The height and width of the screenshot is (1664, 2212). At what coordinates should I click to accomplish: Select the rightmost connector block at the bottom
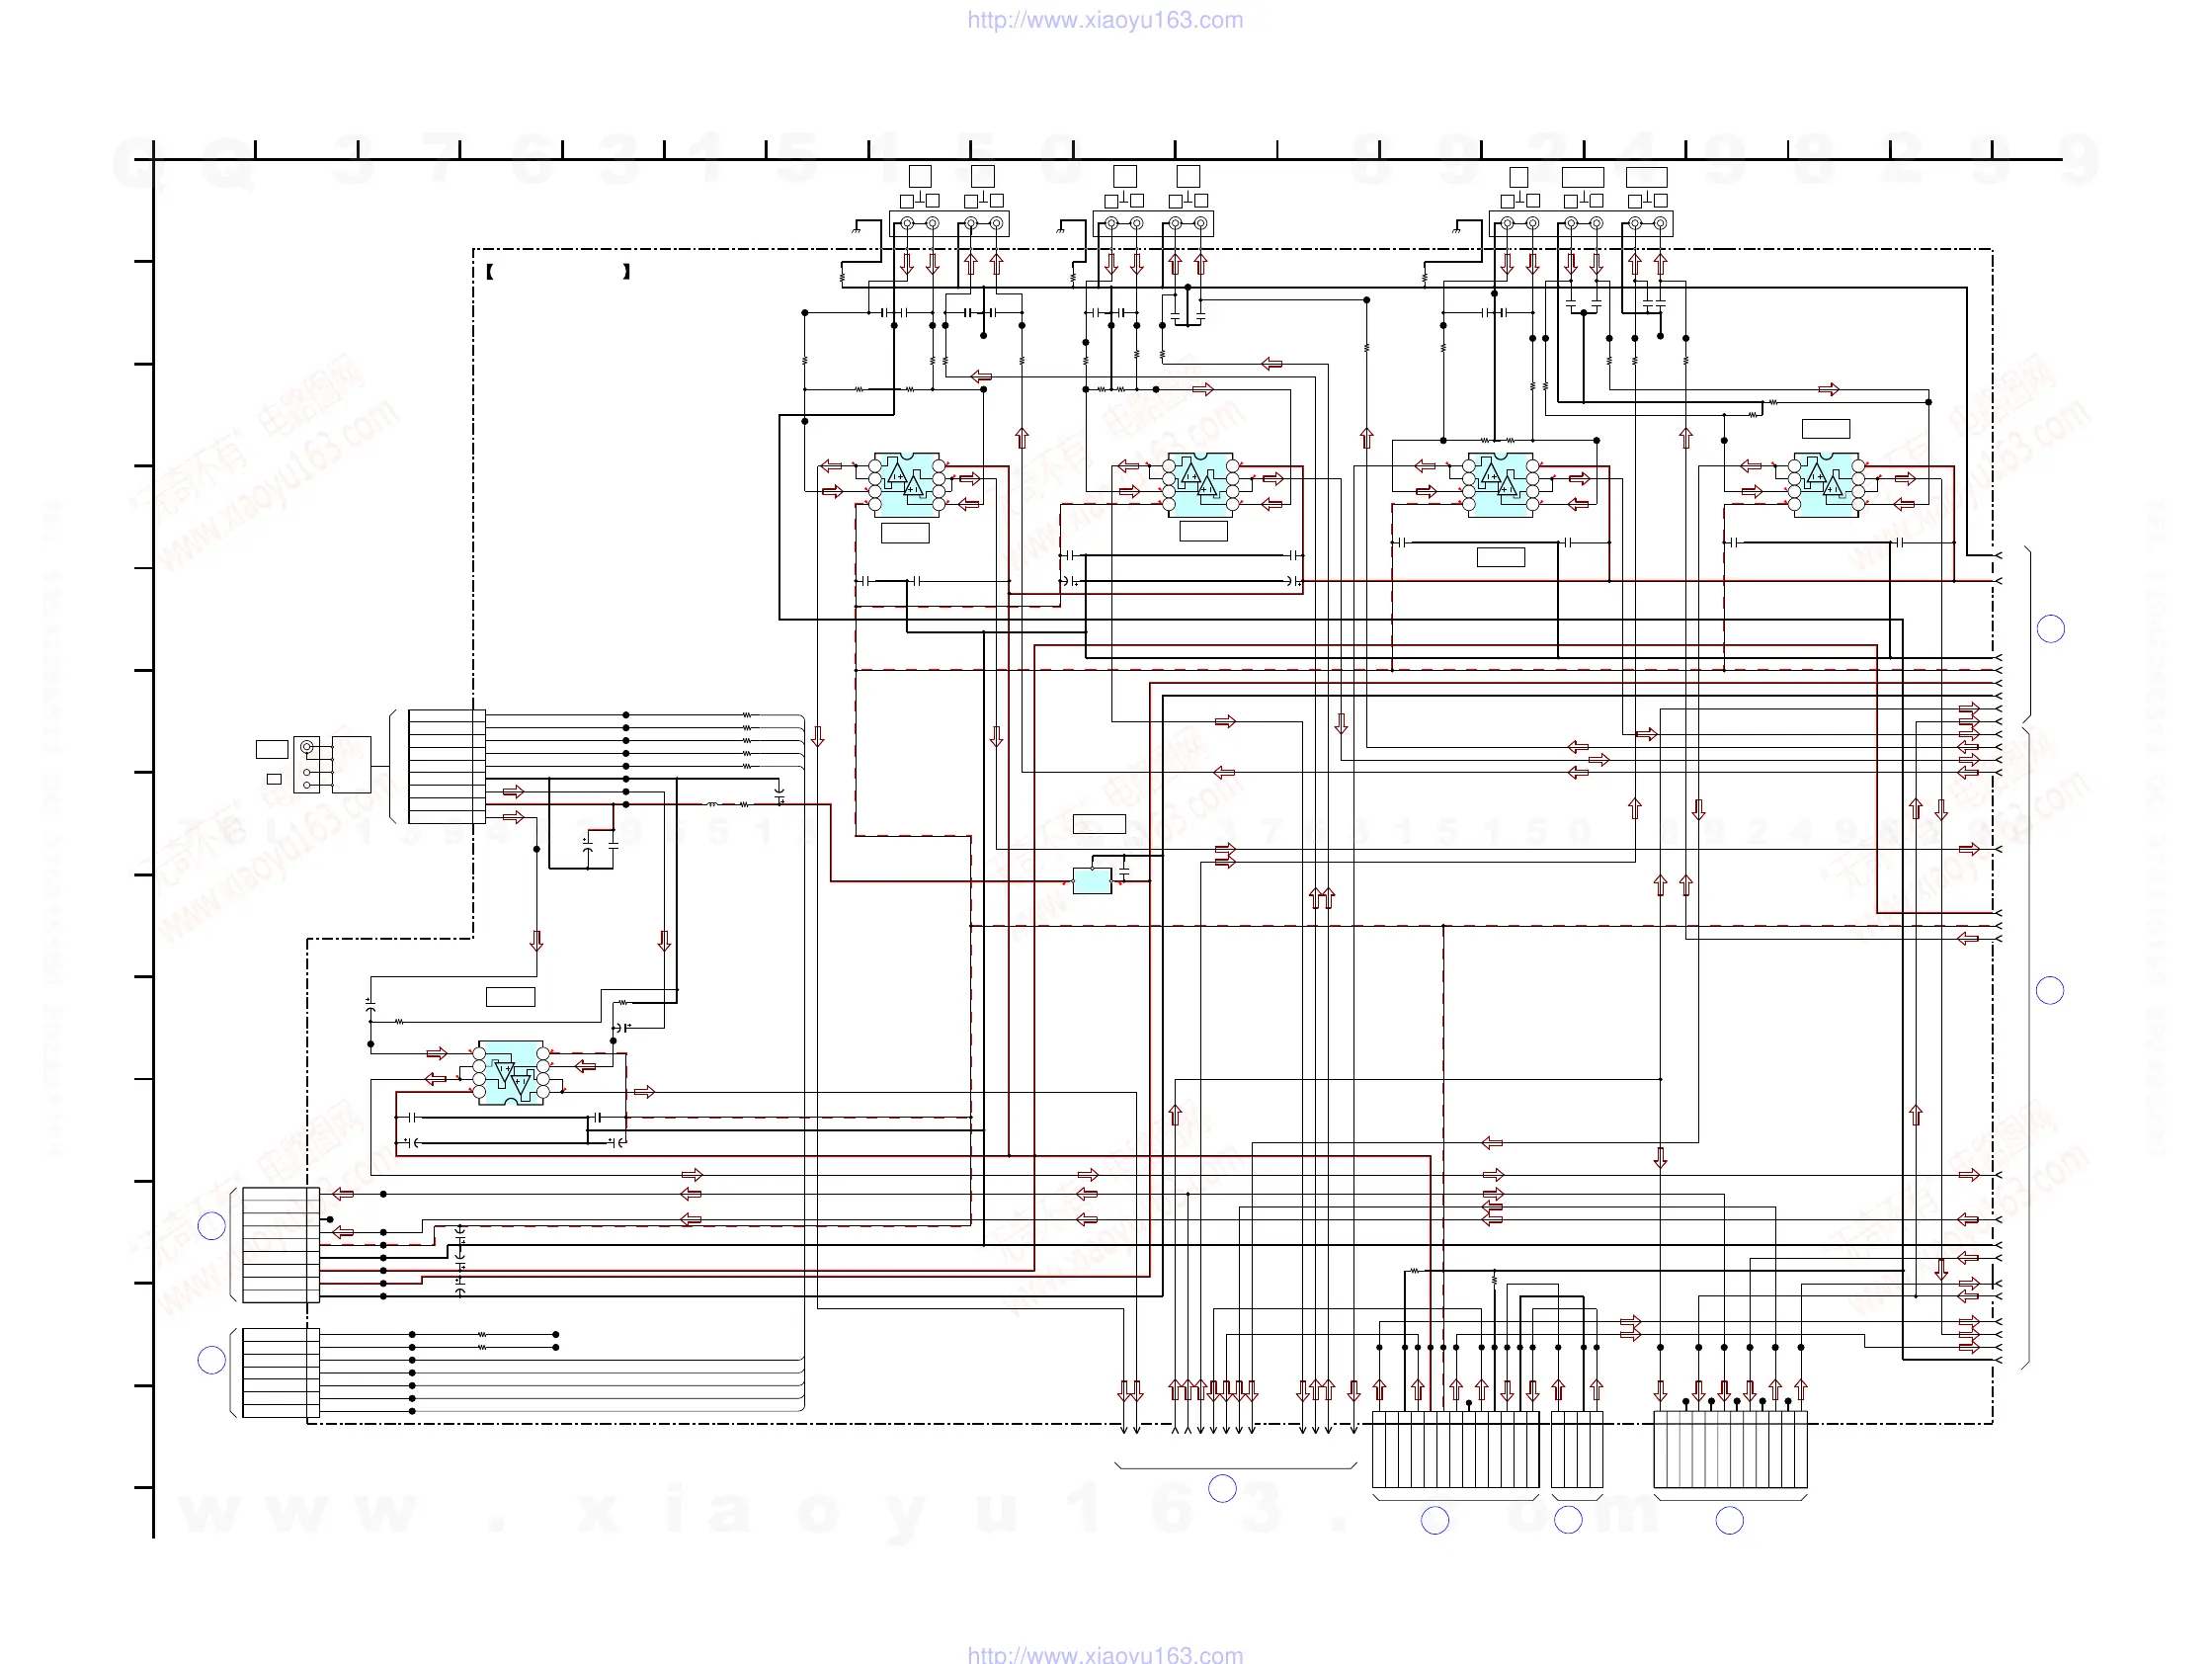coord(1730,1450)
